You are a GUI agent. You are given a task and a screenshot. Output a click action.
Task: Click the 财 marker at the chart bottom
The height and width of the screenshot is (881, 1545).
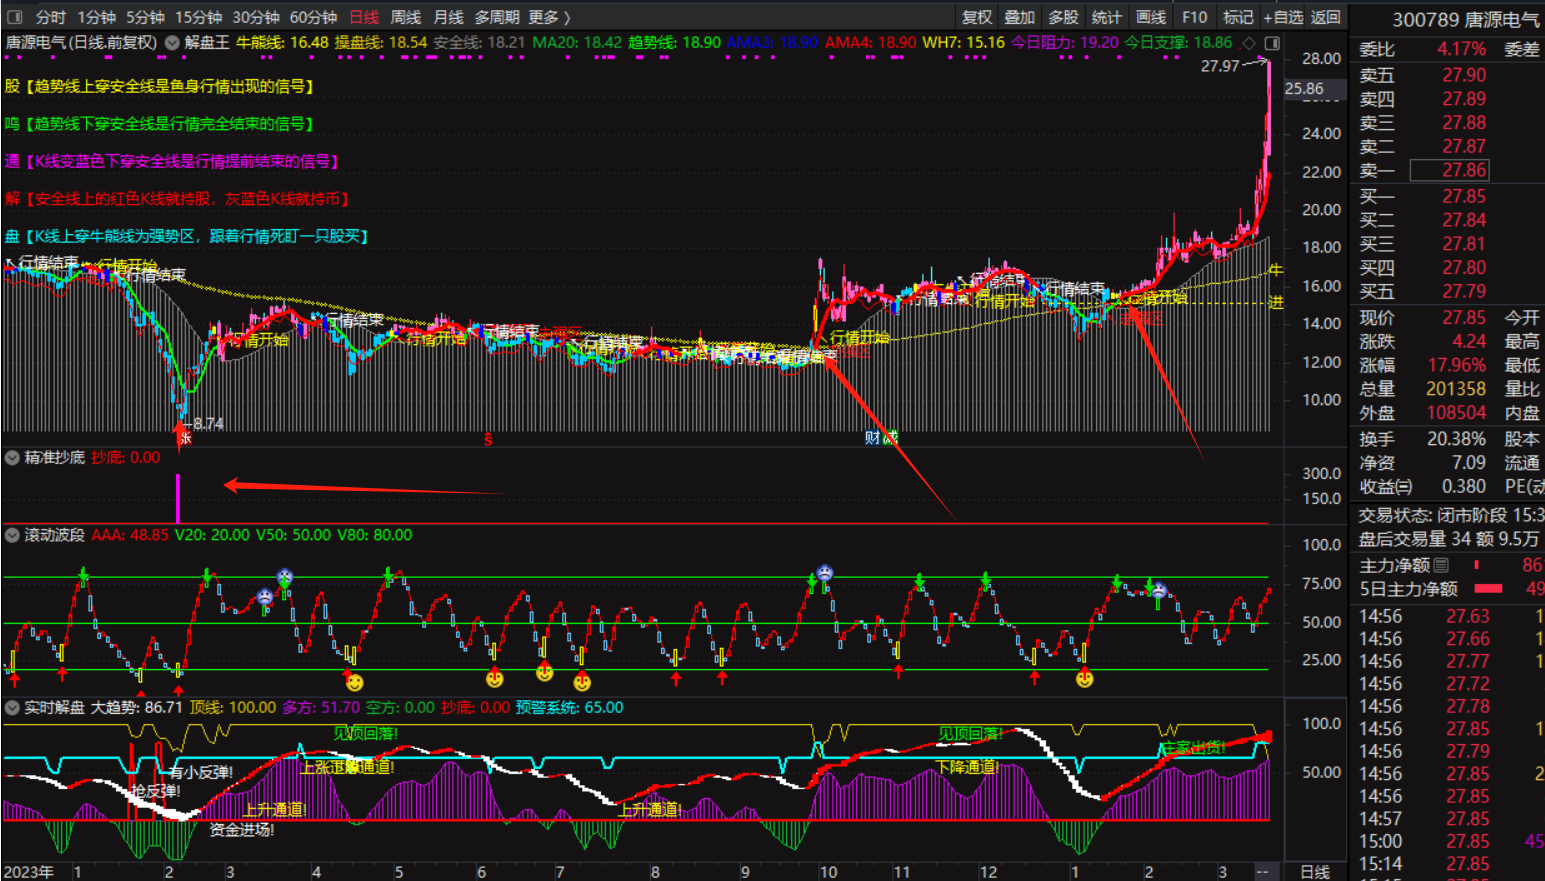click(x=873, y=437)
